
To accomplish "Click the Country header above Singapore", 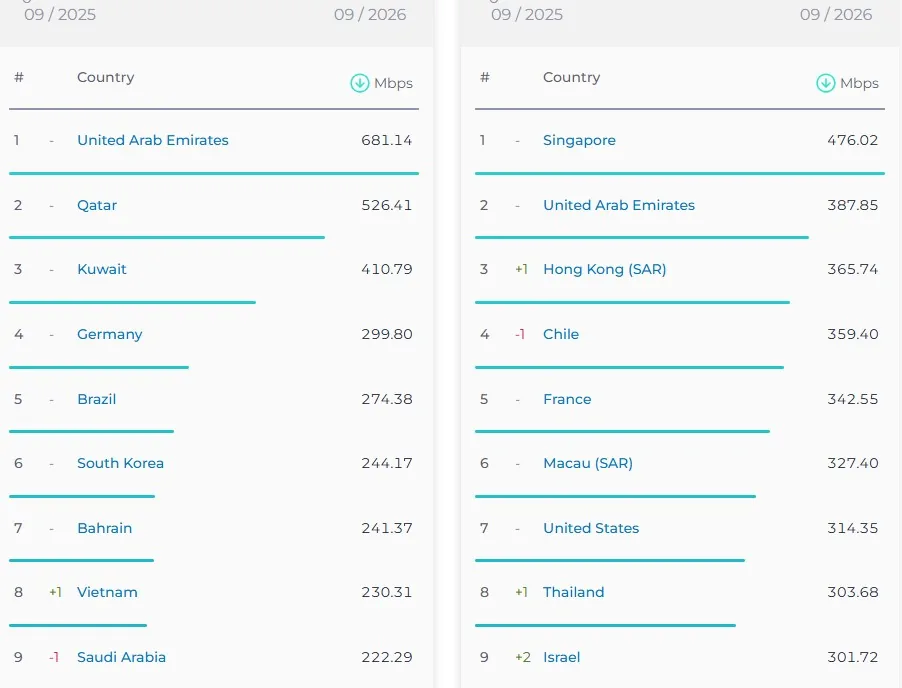I will click(571, 77).
